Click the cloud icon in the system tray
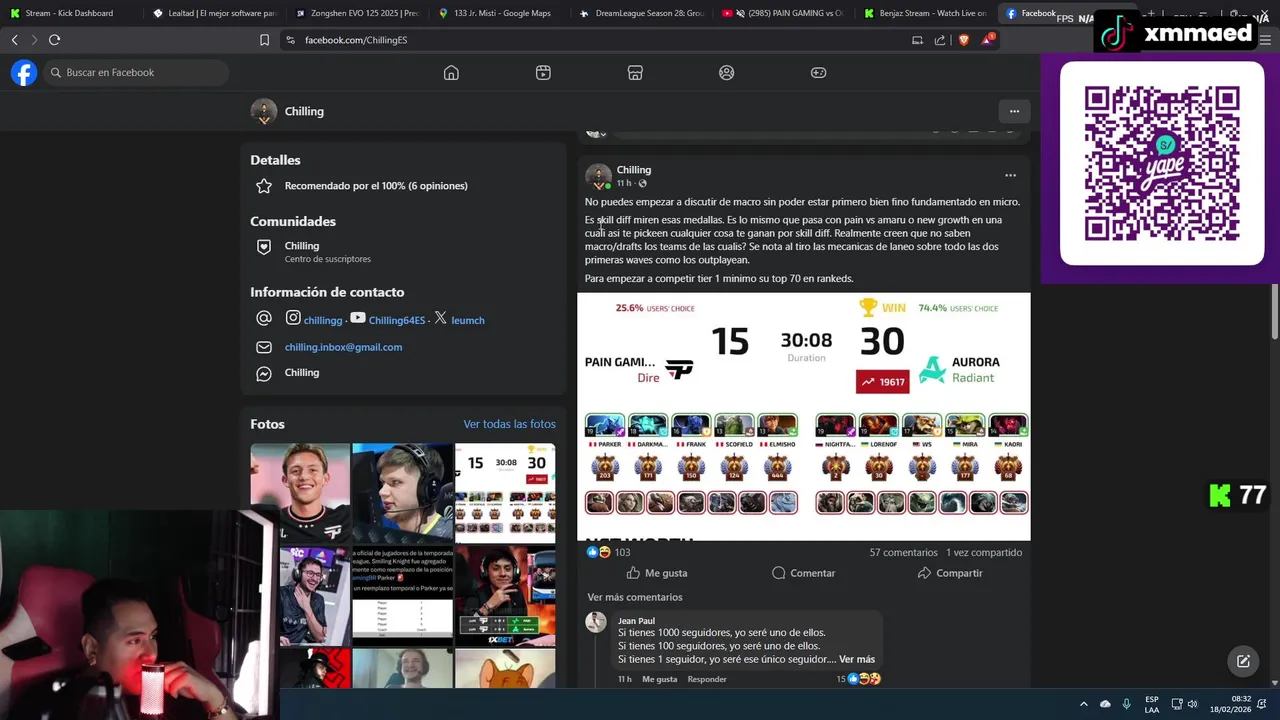This screenshot has width=1280, height=720. (x=1105, y=704)
